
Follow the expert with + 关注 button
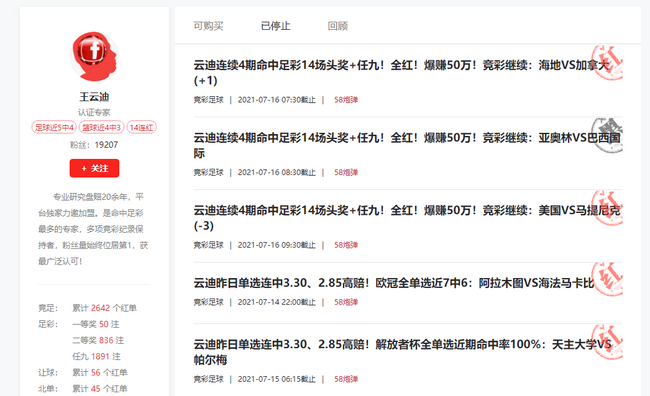click(x=94, y=168)
